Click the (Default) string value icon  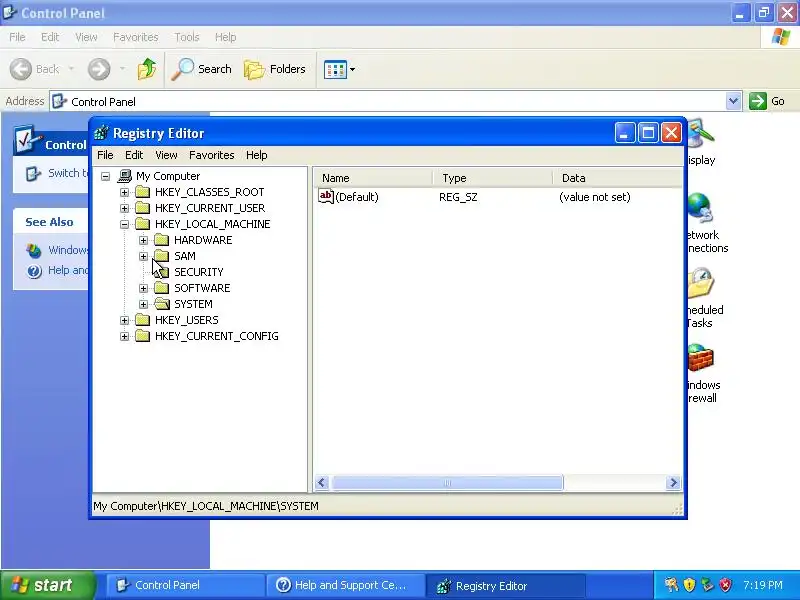(x=326, y=196)
